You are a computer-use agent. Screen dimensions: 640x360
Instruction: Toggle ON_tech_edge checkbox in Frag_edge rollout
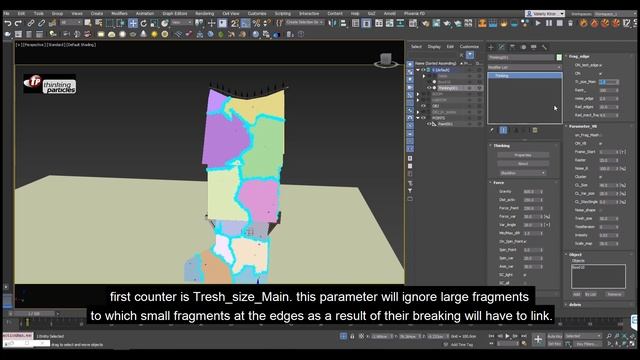point(600,65)
